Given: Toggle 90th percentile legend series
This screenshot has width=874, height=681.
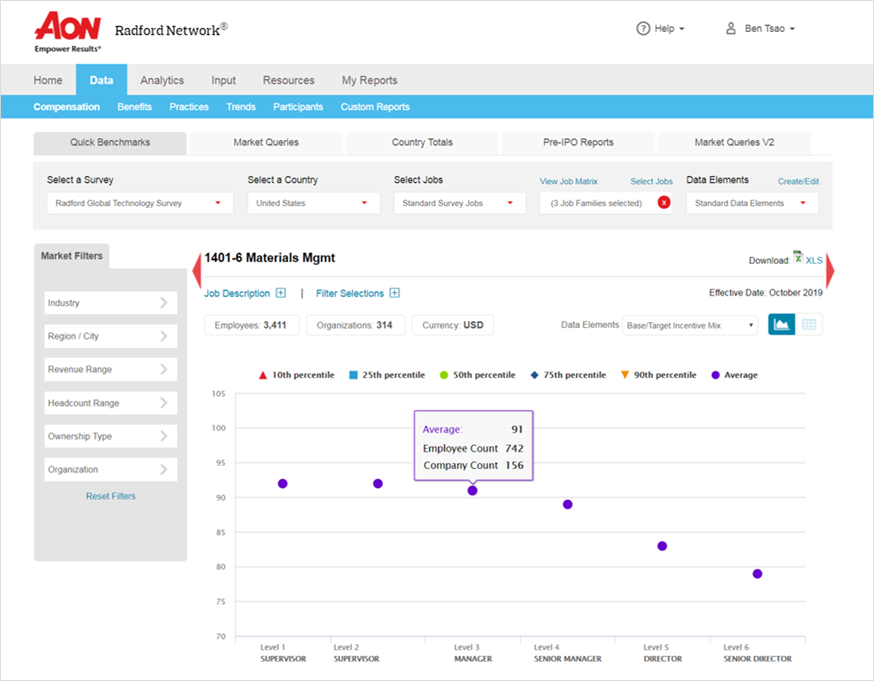Looking at the screenshot, I should [x=659, y=375].
